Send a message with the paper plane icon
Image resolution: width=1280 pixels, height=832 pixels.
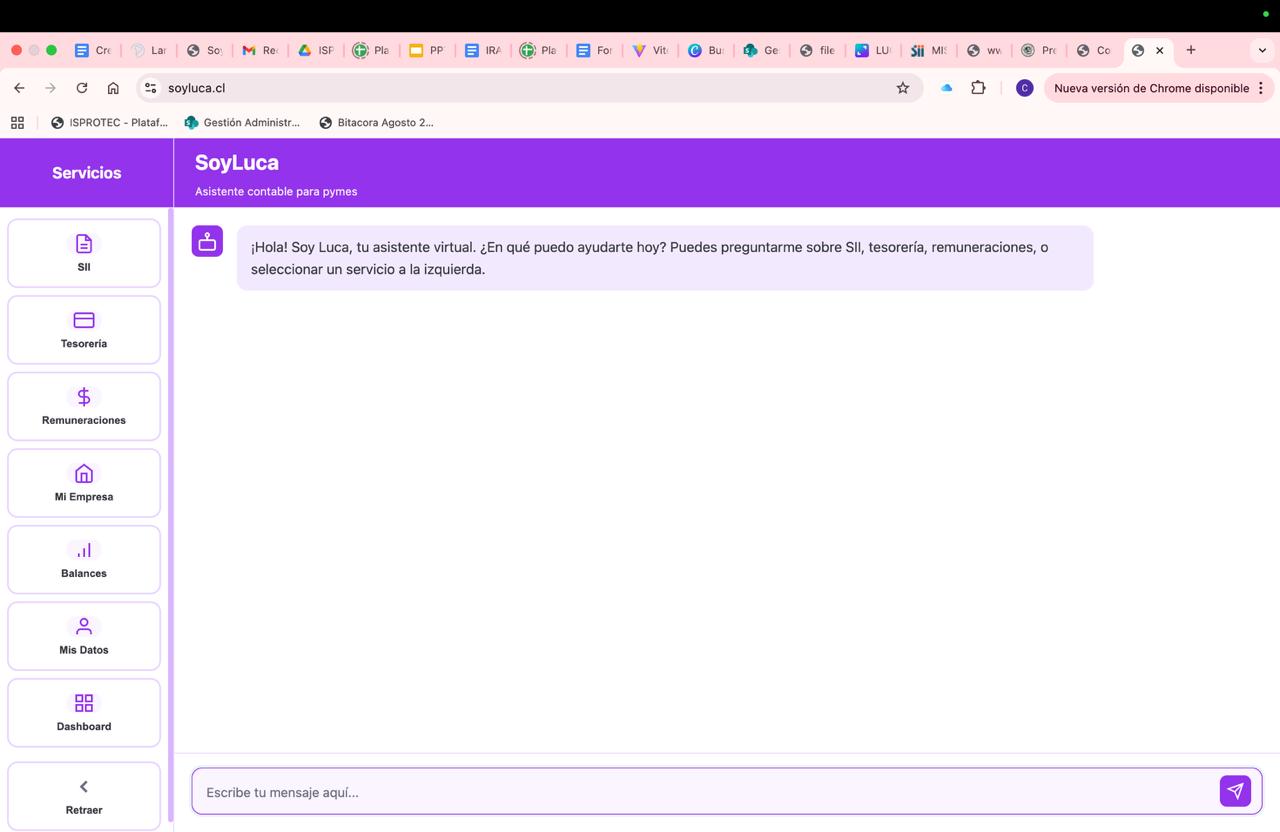(x=1235, y=791)
